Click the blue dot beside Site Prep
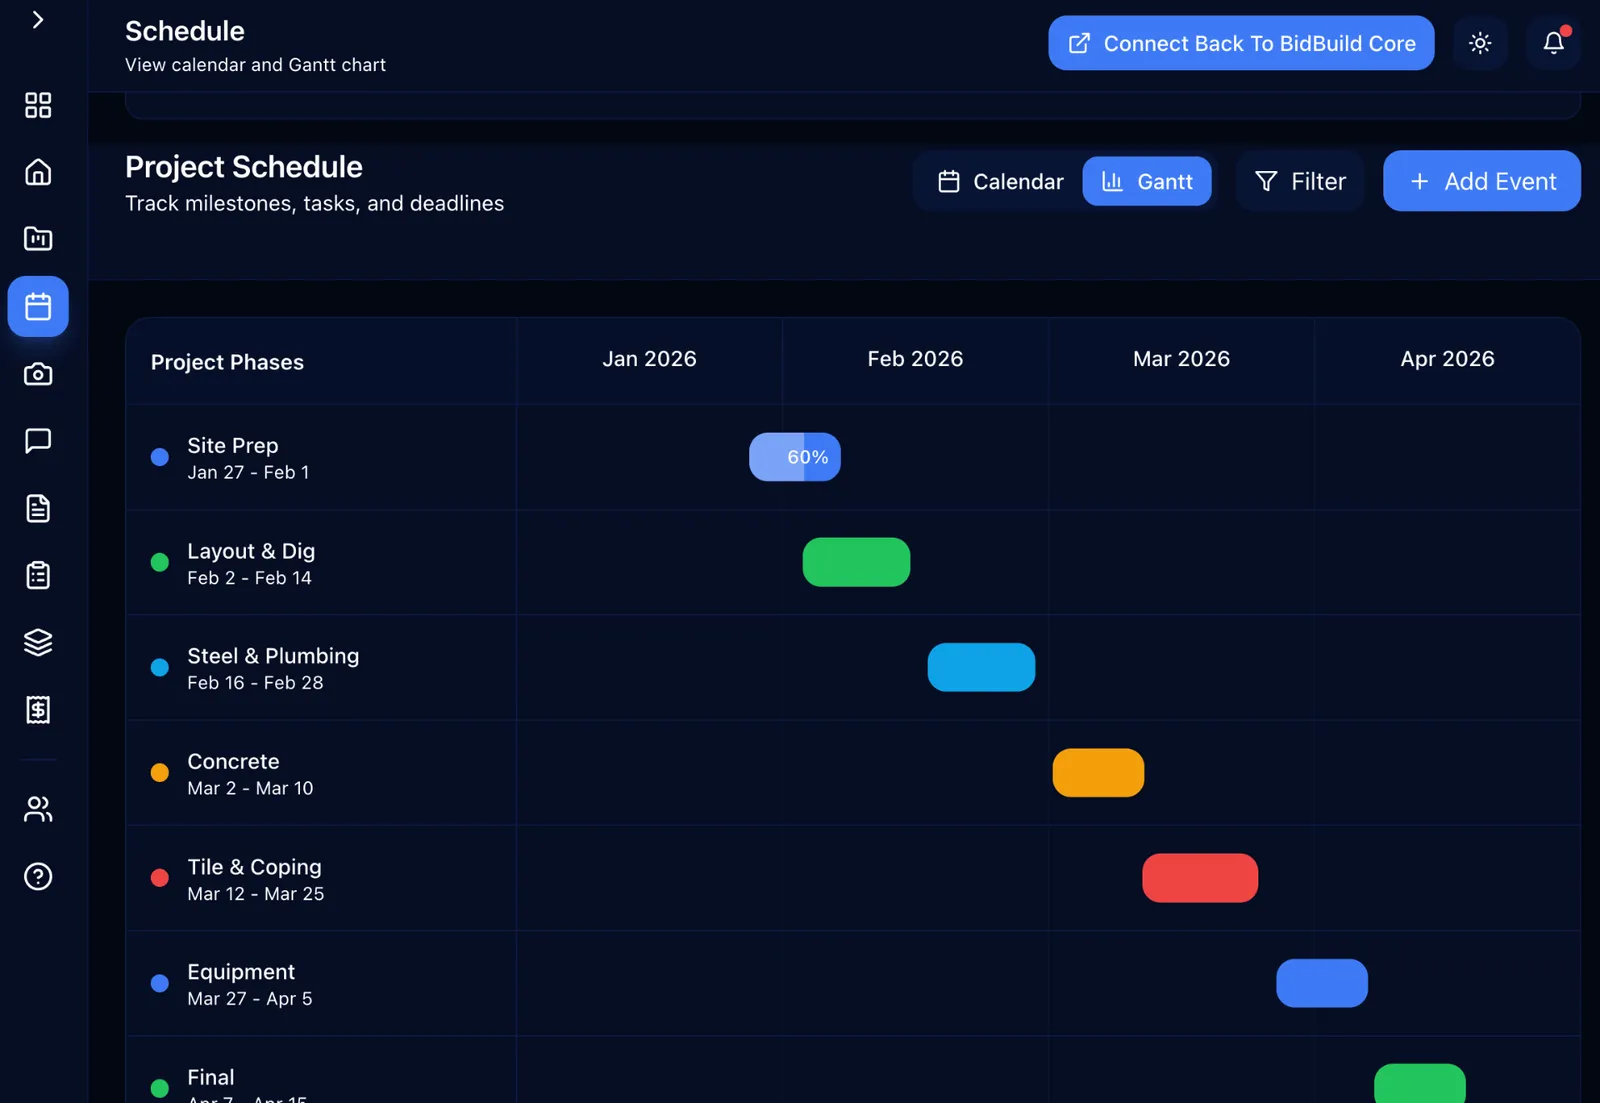 point(160,457)
